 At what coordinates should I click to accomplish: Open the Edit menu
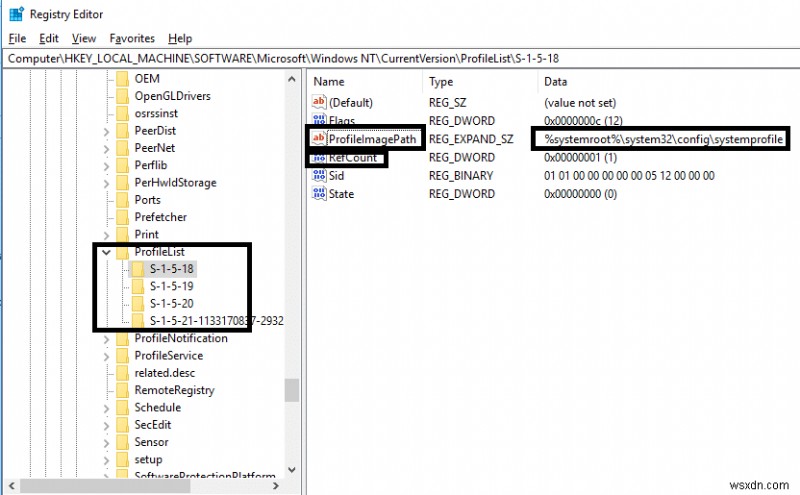pyautogui.click(x=49, y=38)
